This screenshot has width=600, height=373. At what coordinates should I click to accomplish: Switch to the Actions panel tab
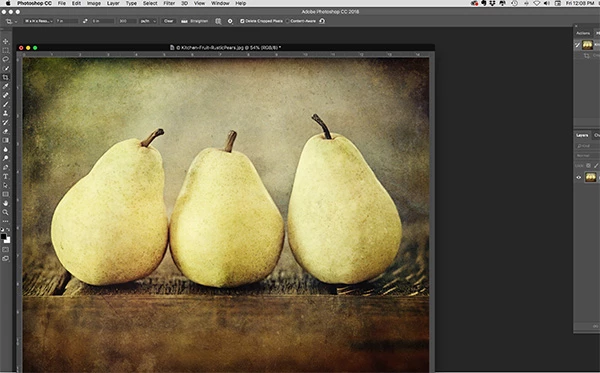583,33
